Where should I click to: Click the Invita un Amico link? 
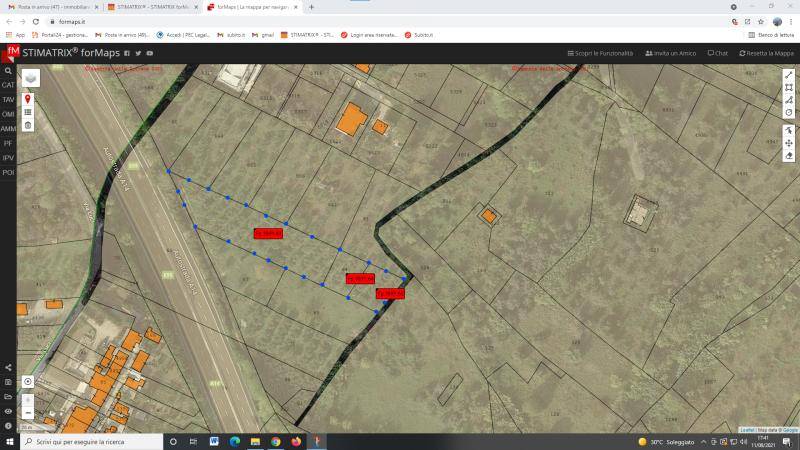[670, 53]
